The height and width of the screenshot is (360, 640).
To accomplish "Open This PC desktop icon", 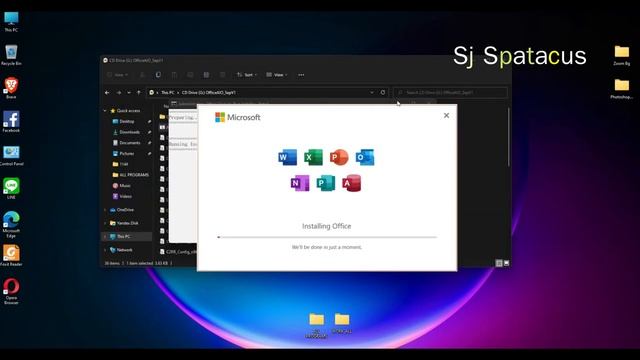I will 11,22.
